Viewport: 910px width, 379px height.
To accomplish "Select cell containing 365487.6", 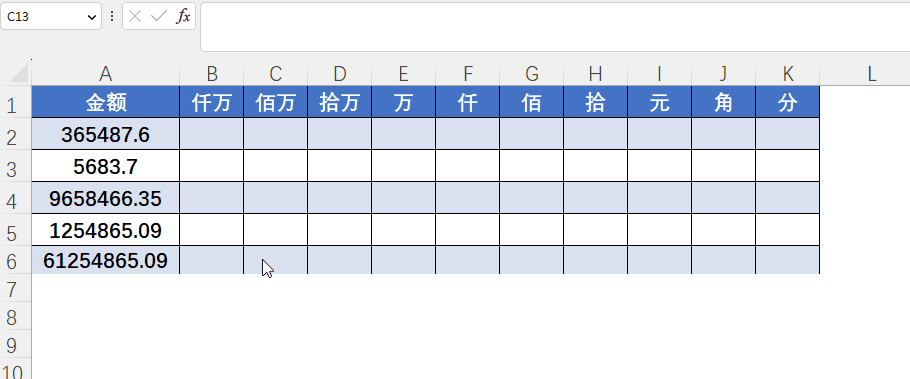I will pyautogui.click(x=106, y=134).
